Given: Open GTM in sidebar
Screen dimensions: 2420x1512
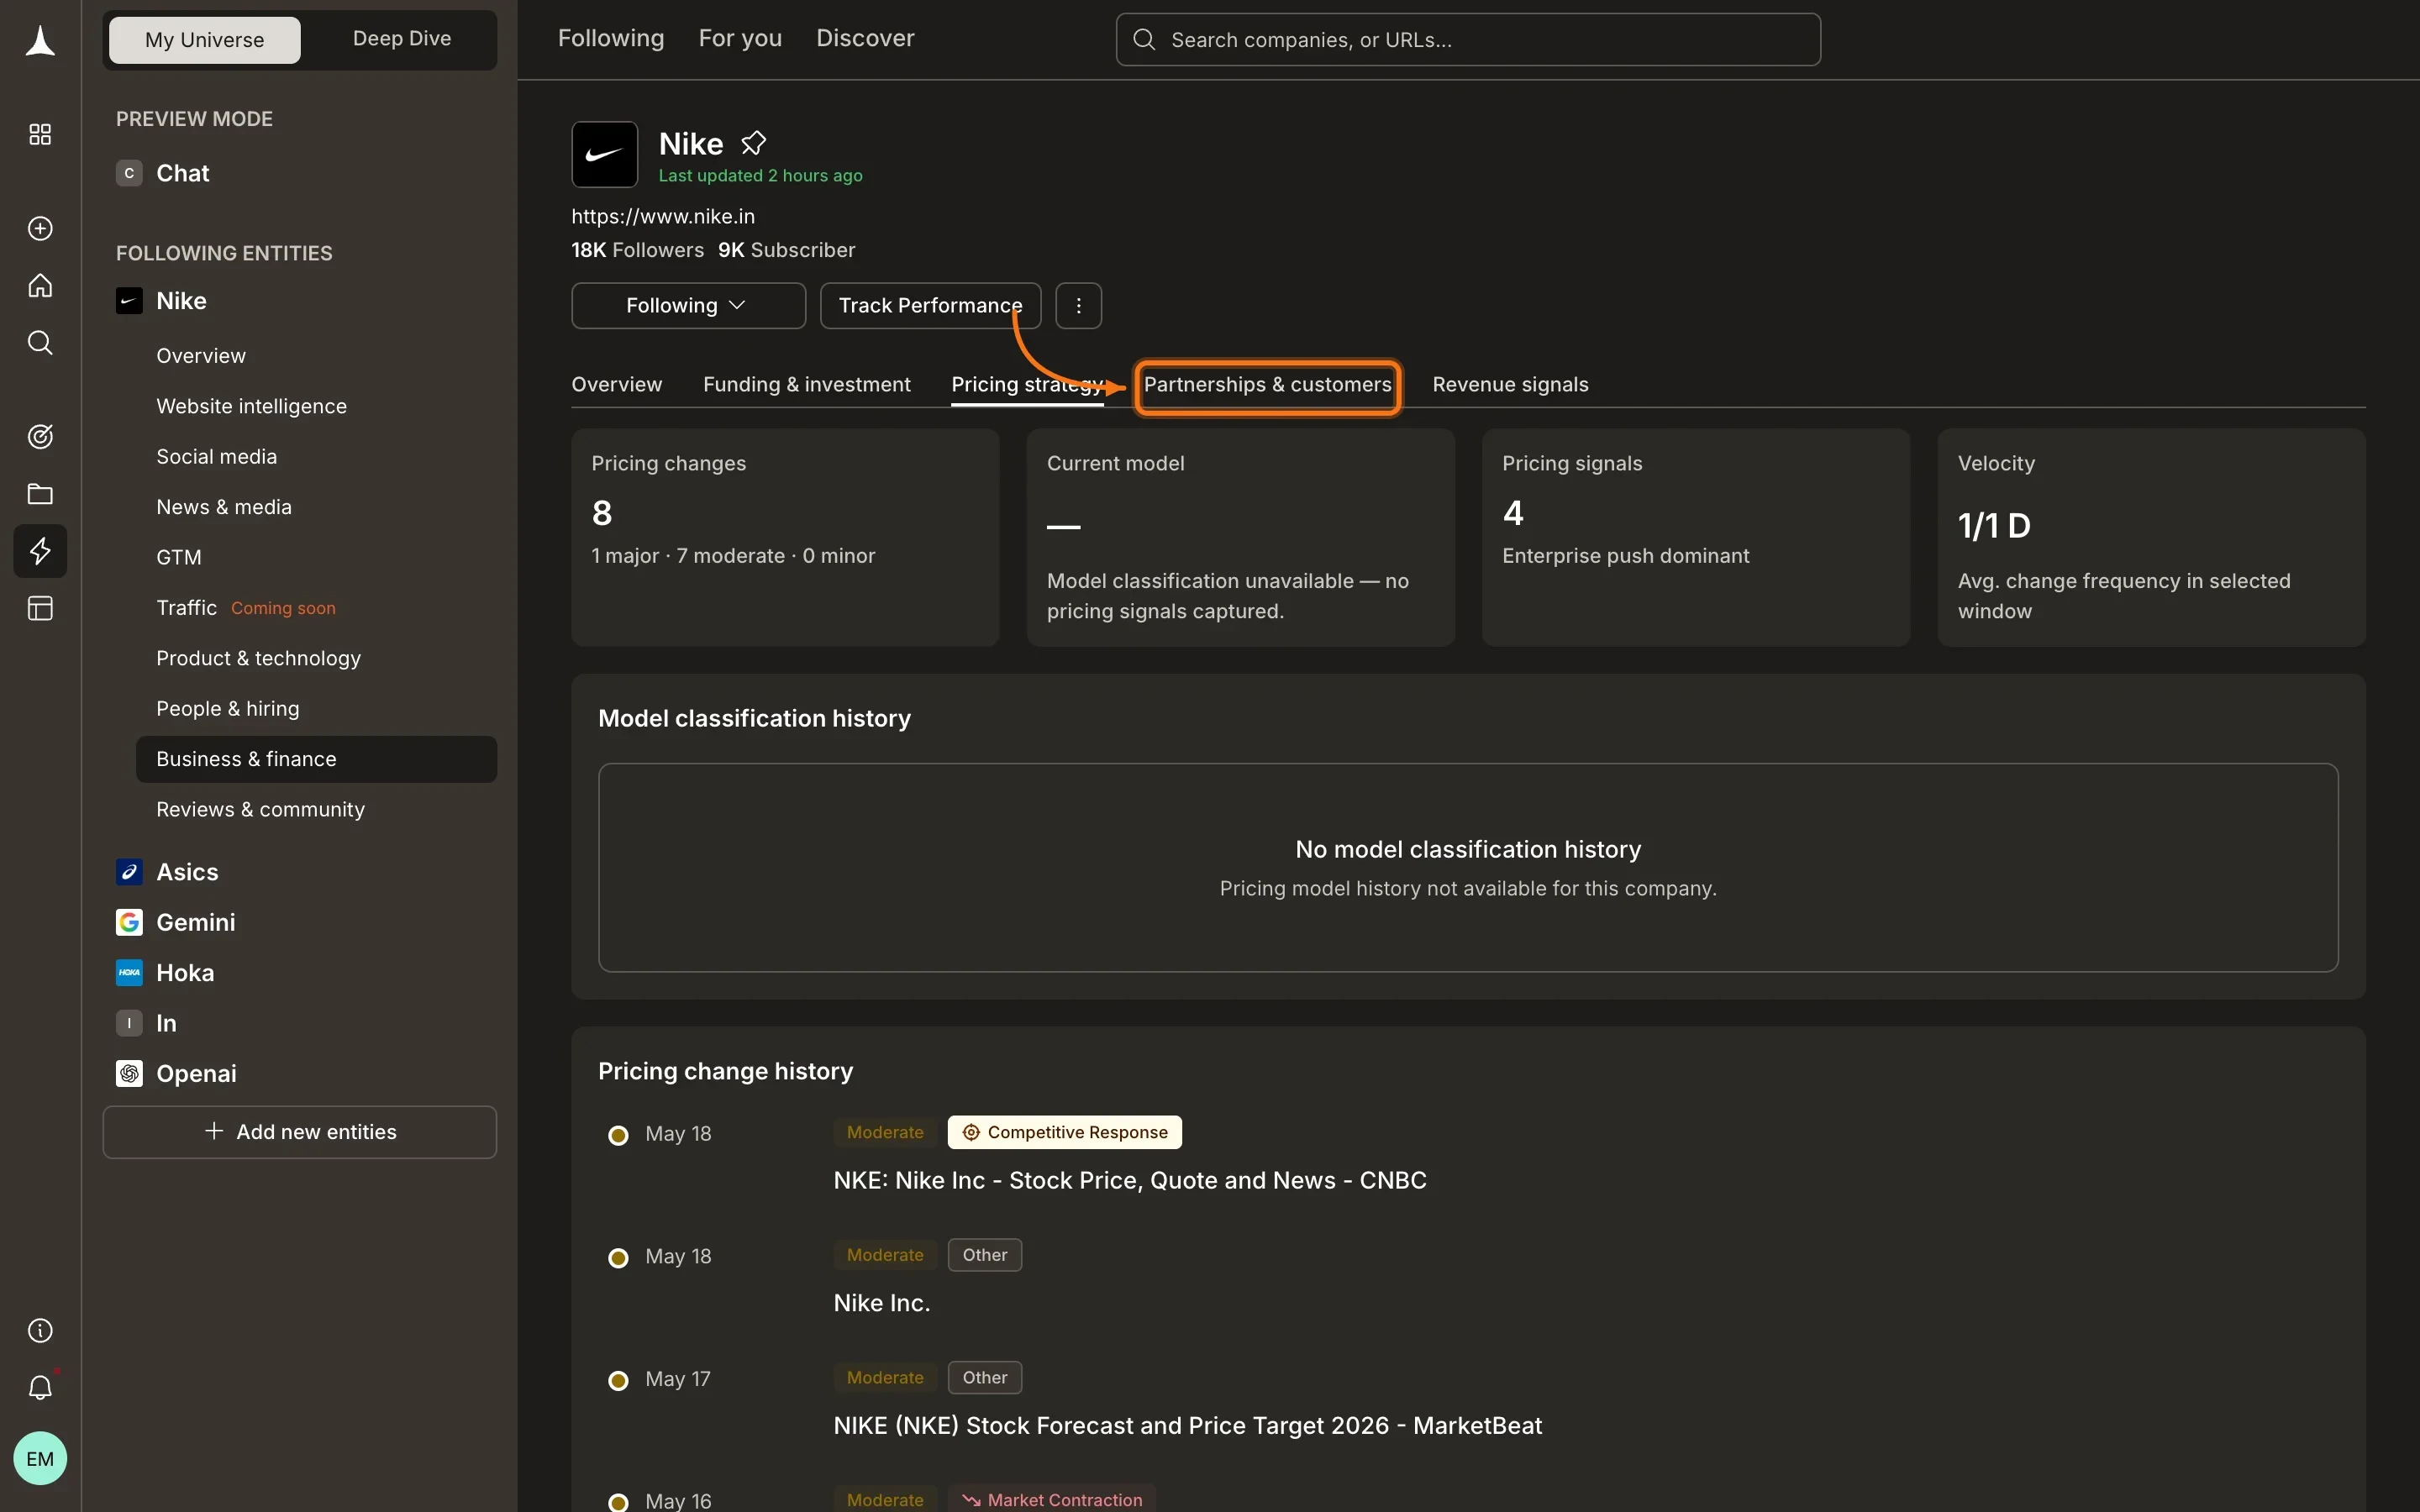Looking at the screenshot, I should (179, 557).
